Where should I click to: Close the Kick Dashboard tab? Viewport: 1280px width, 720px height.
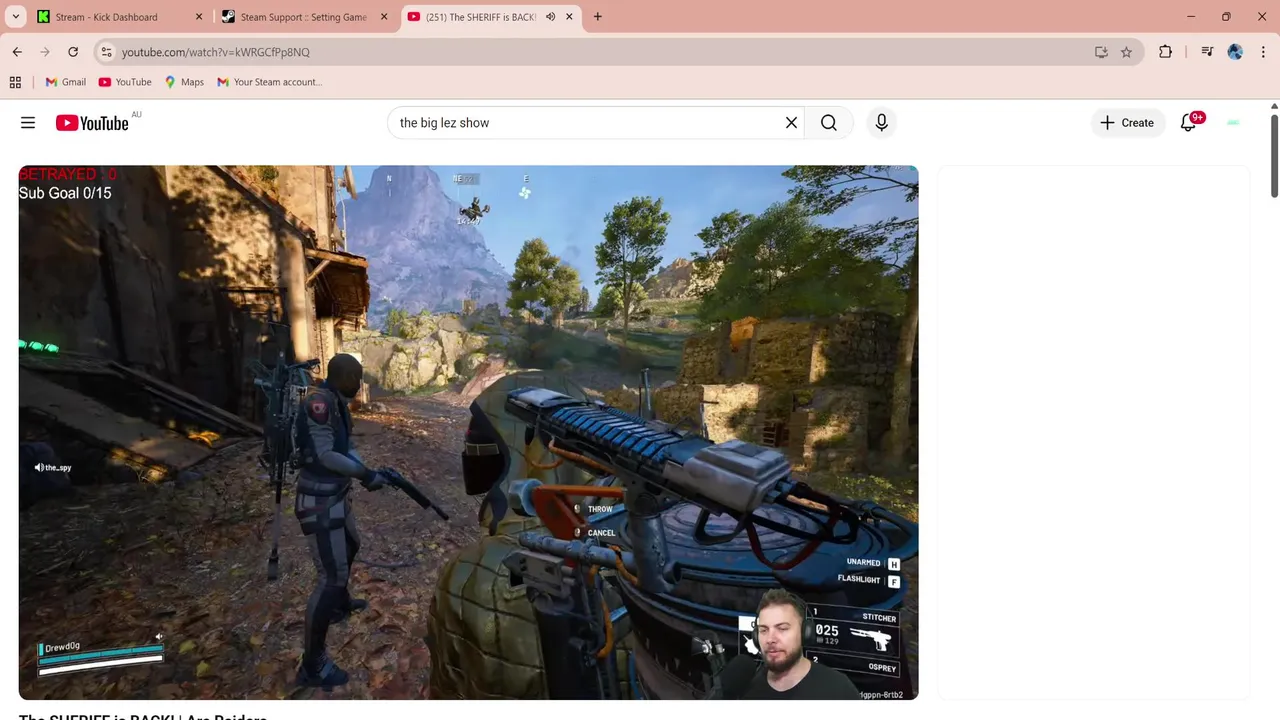pyautogui.click(x=199, y=17)
